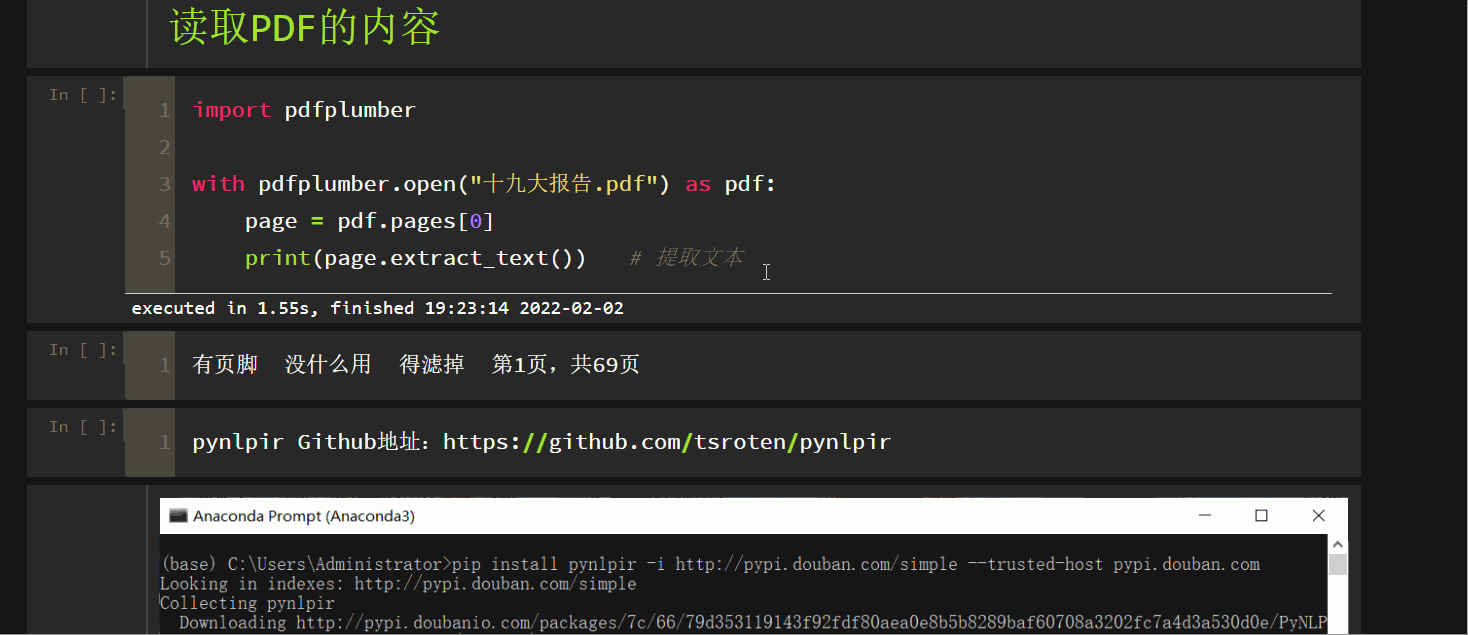Click the In [ ] prompt of the pynlpir cell

[x=80, y=426]
